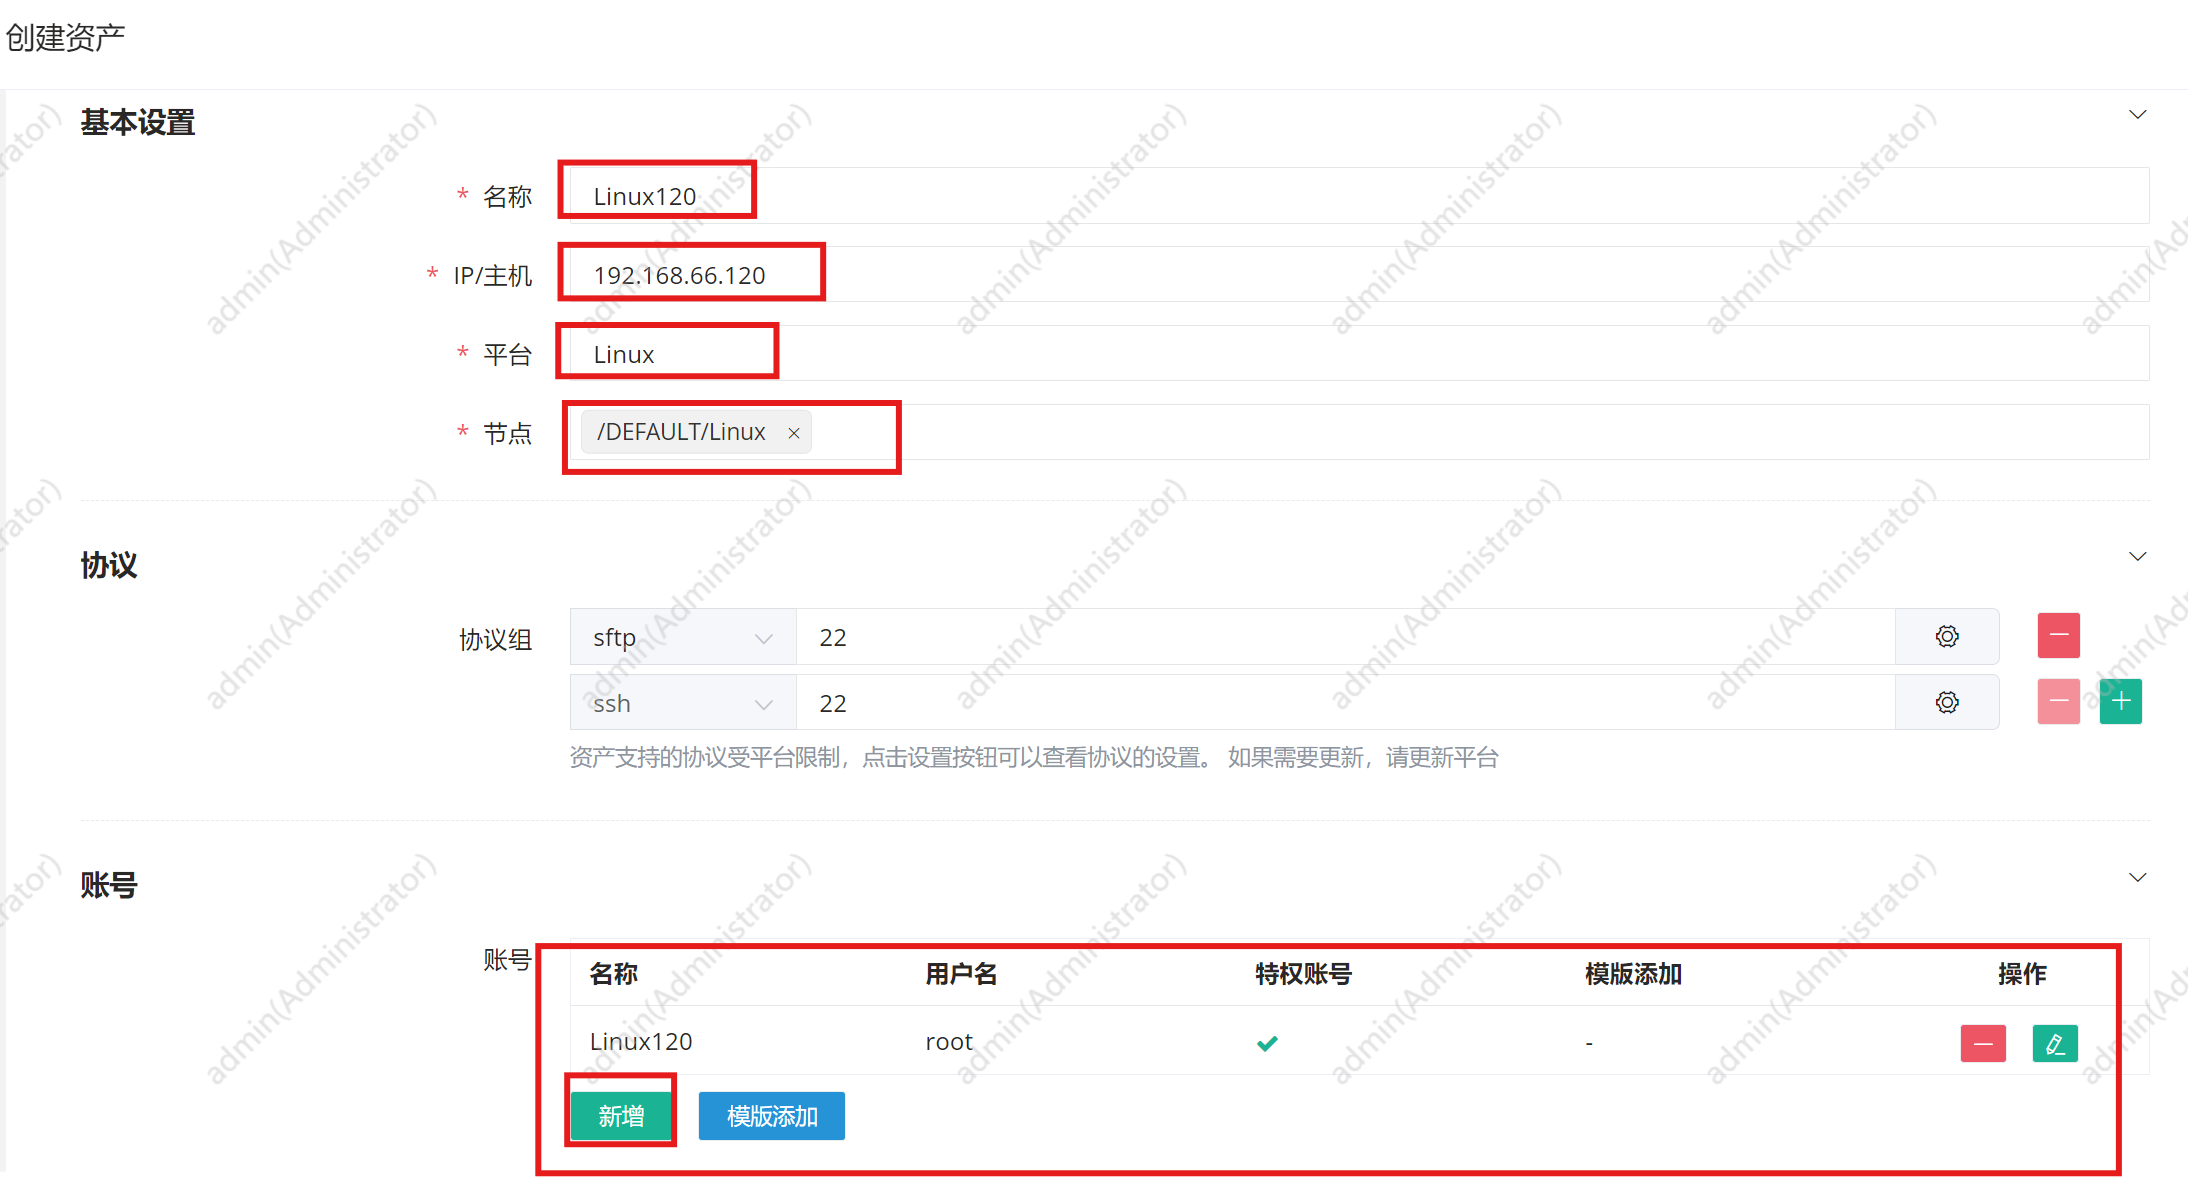The height and width of the screenshot is (1177, 2188).
Task: Click the pink minus button in the ssh row
Action: coord(2058,702)
